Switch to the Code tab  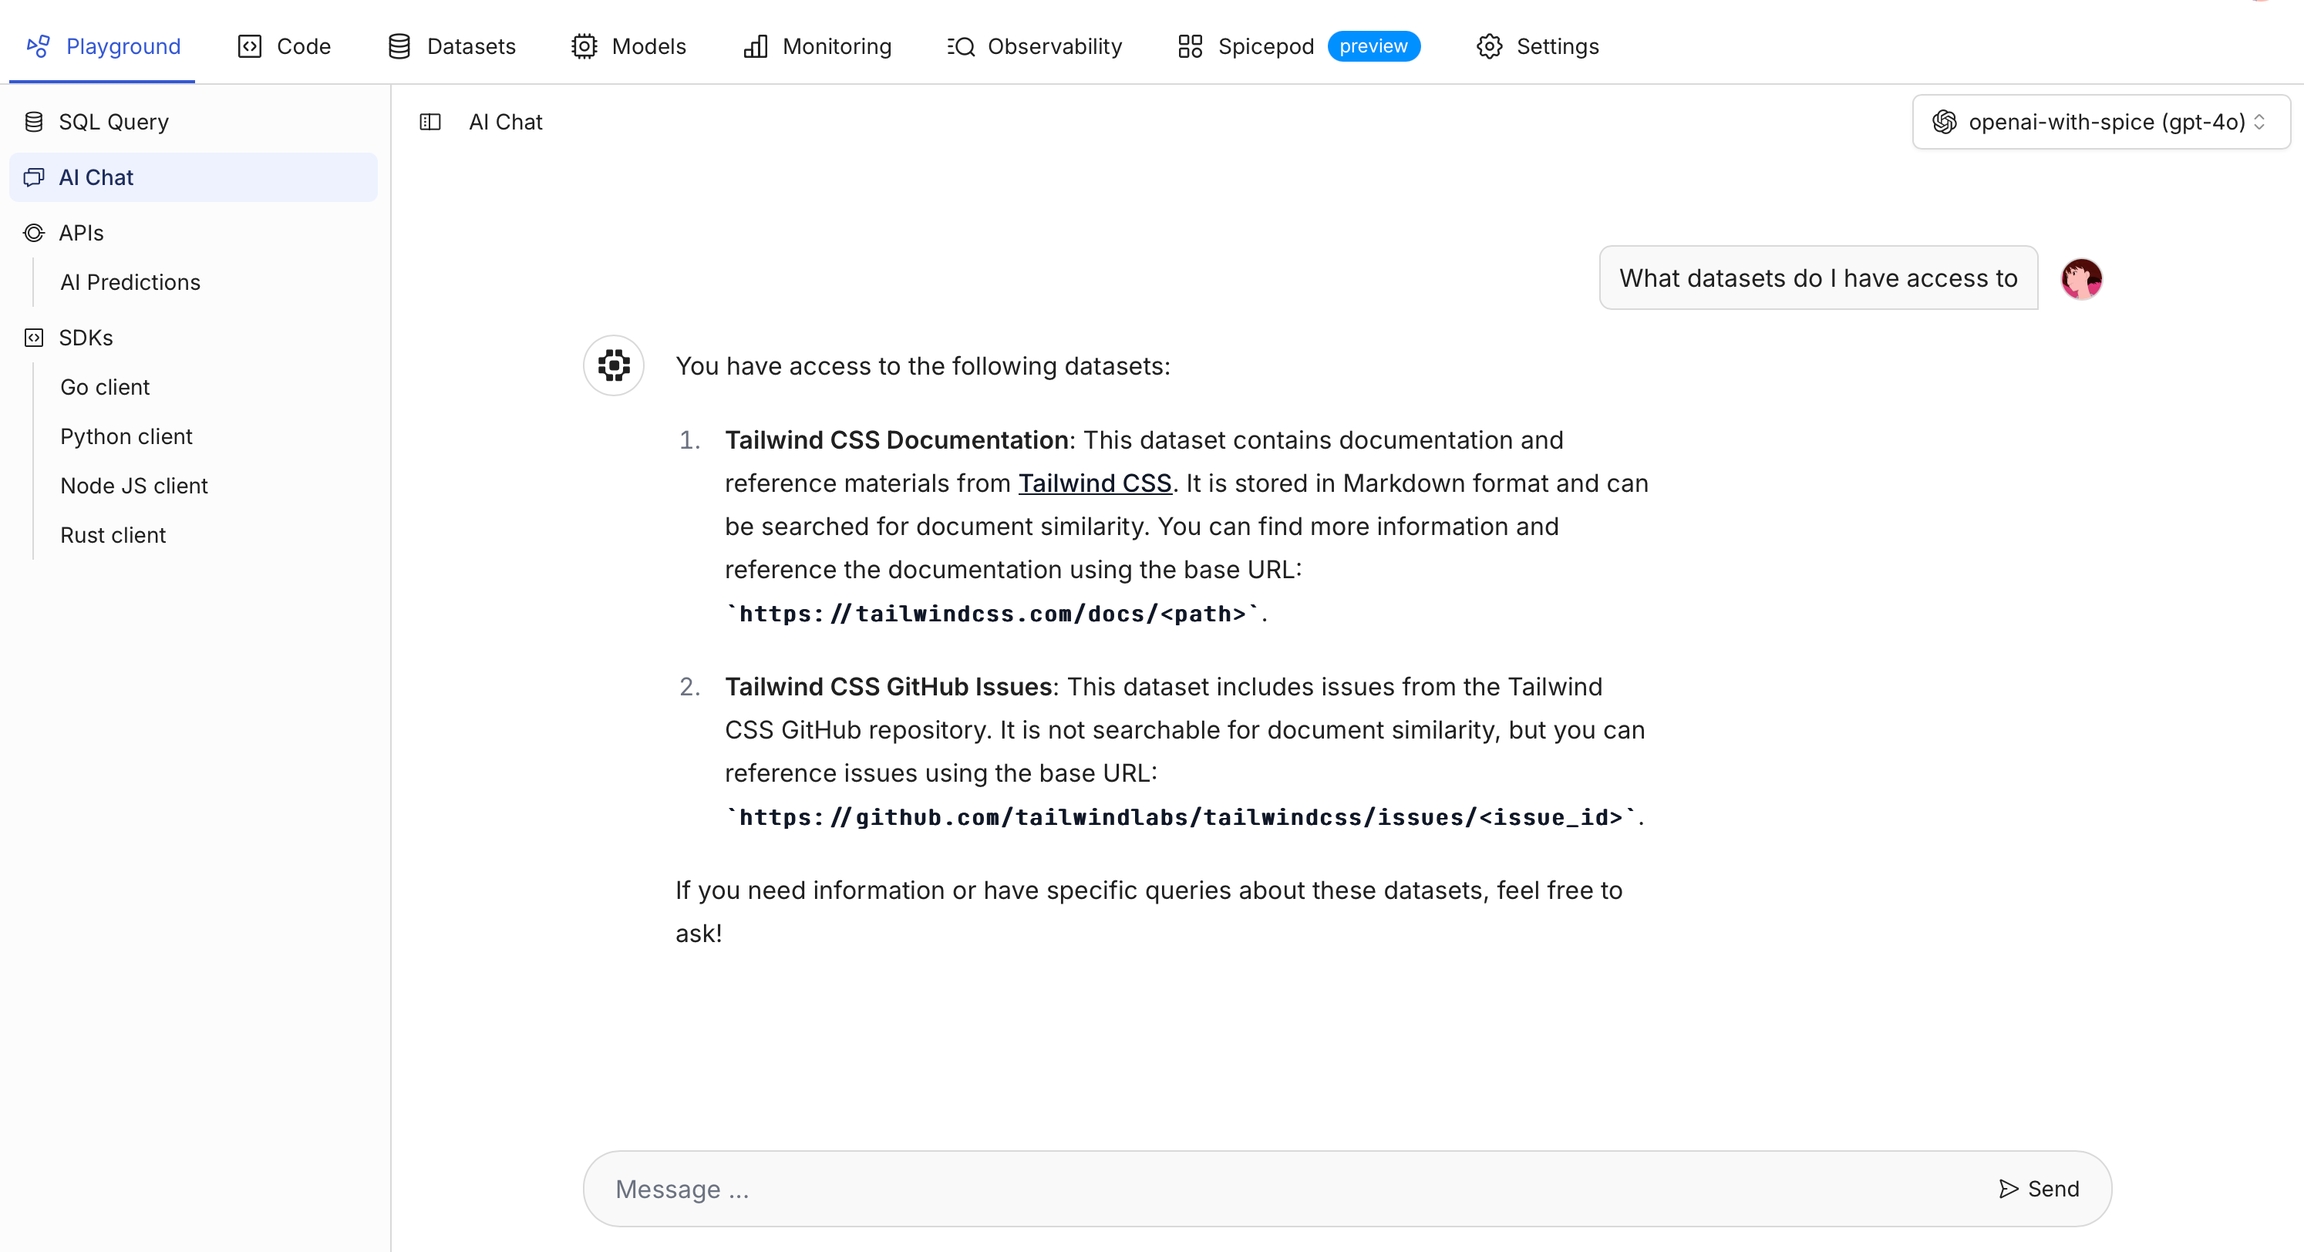(285, 46)
